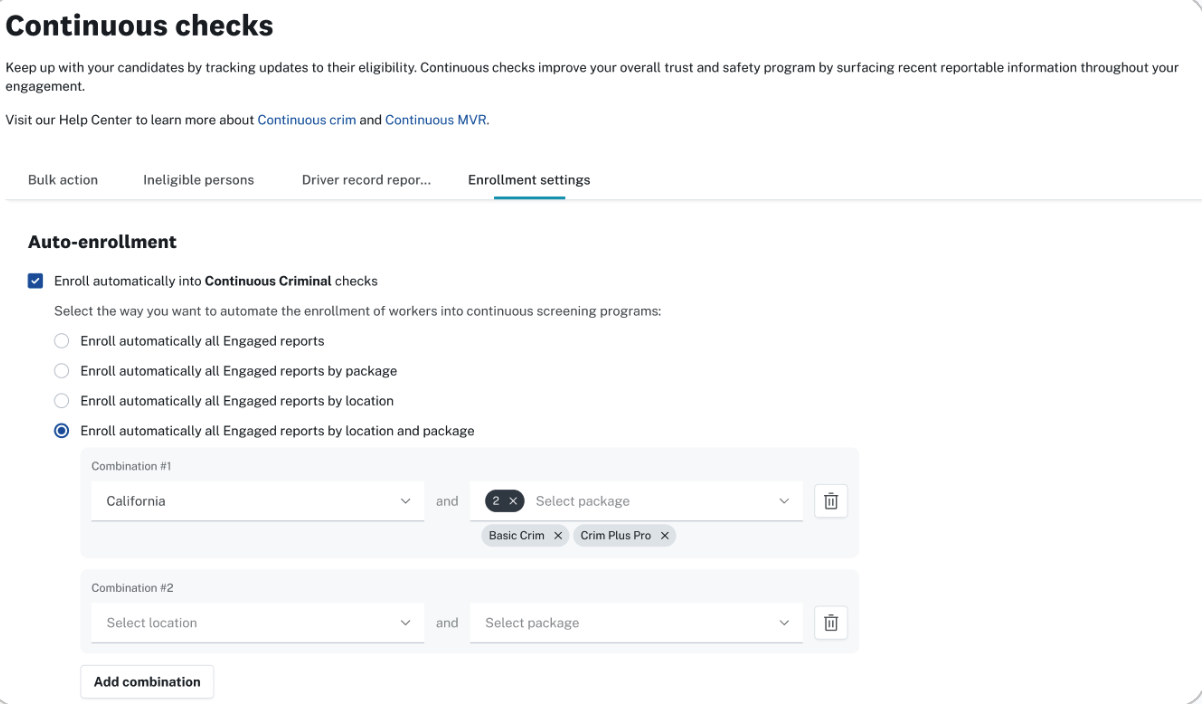Open the Continuous crim help link
This screenshot has width=1202, height=704.
pos(306,120)
